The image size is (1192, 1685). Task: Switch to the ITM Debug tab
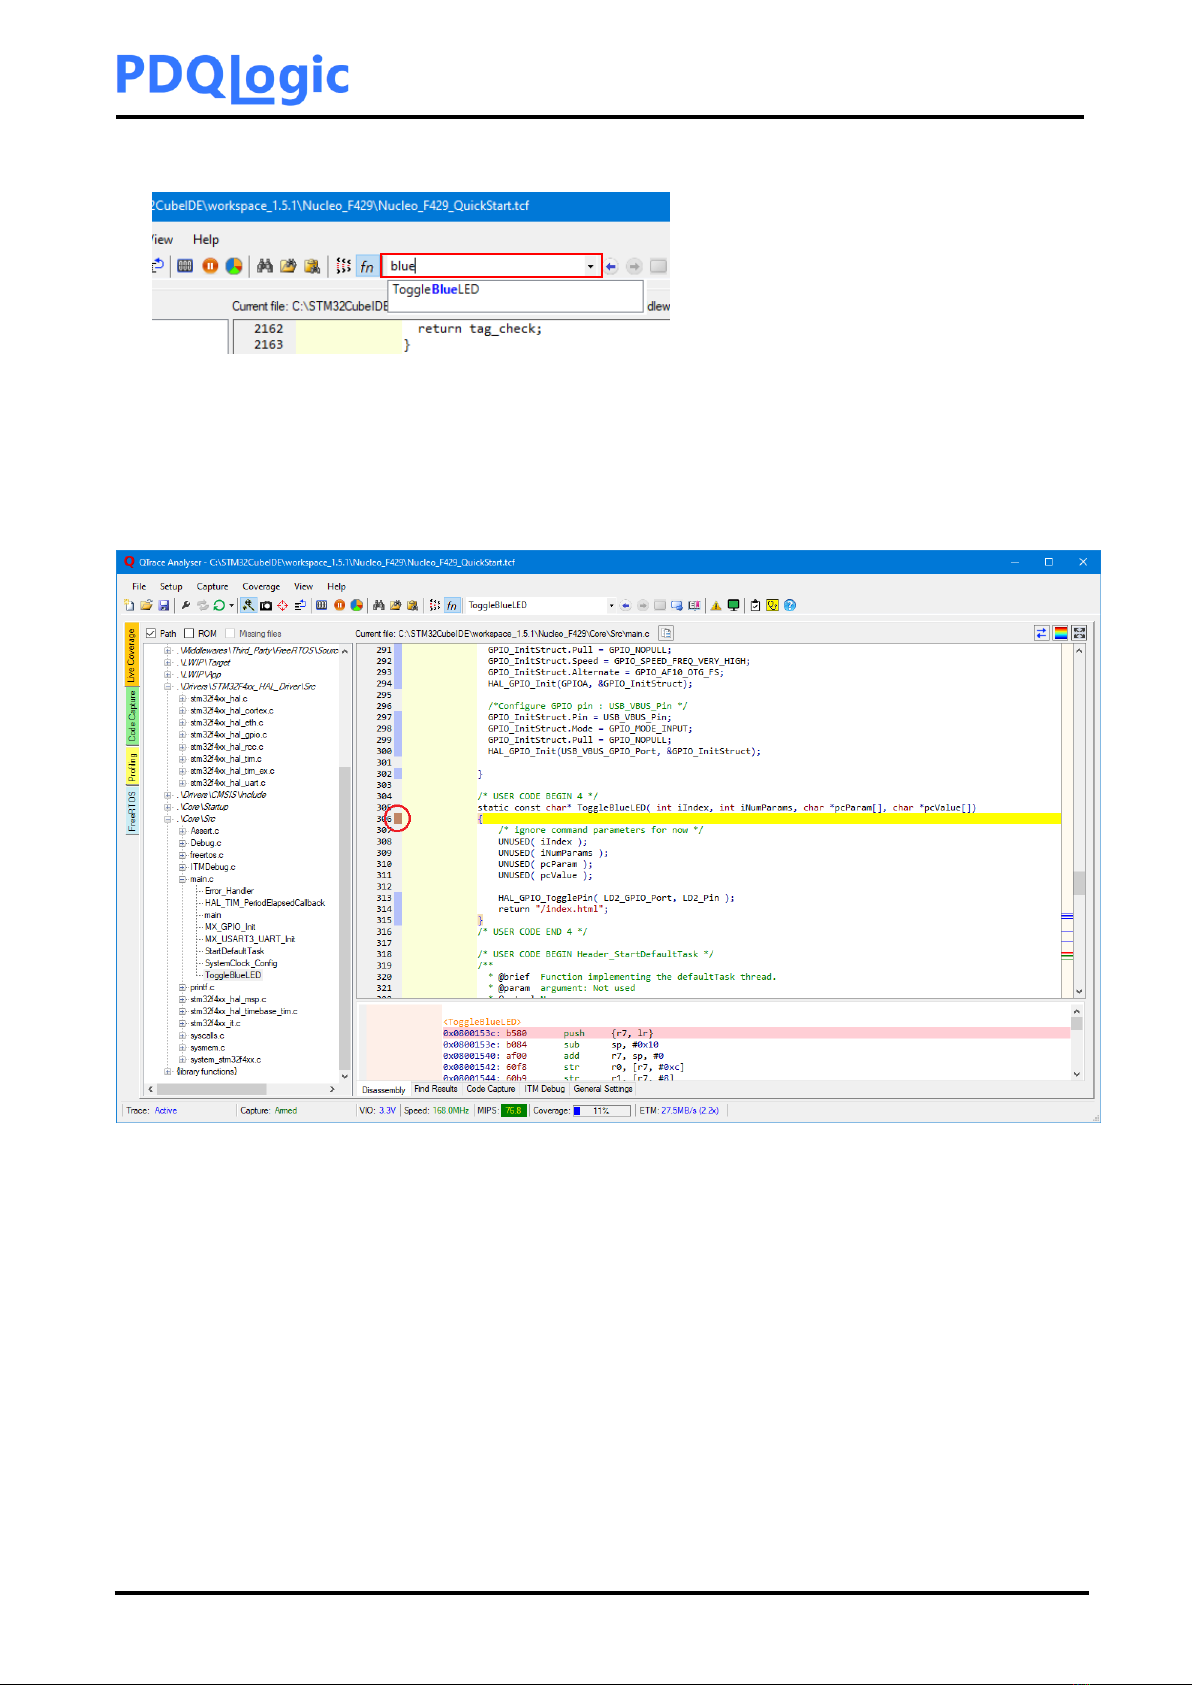(545, 1089)
